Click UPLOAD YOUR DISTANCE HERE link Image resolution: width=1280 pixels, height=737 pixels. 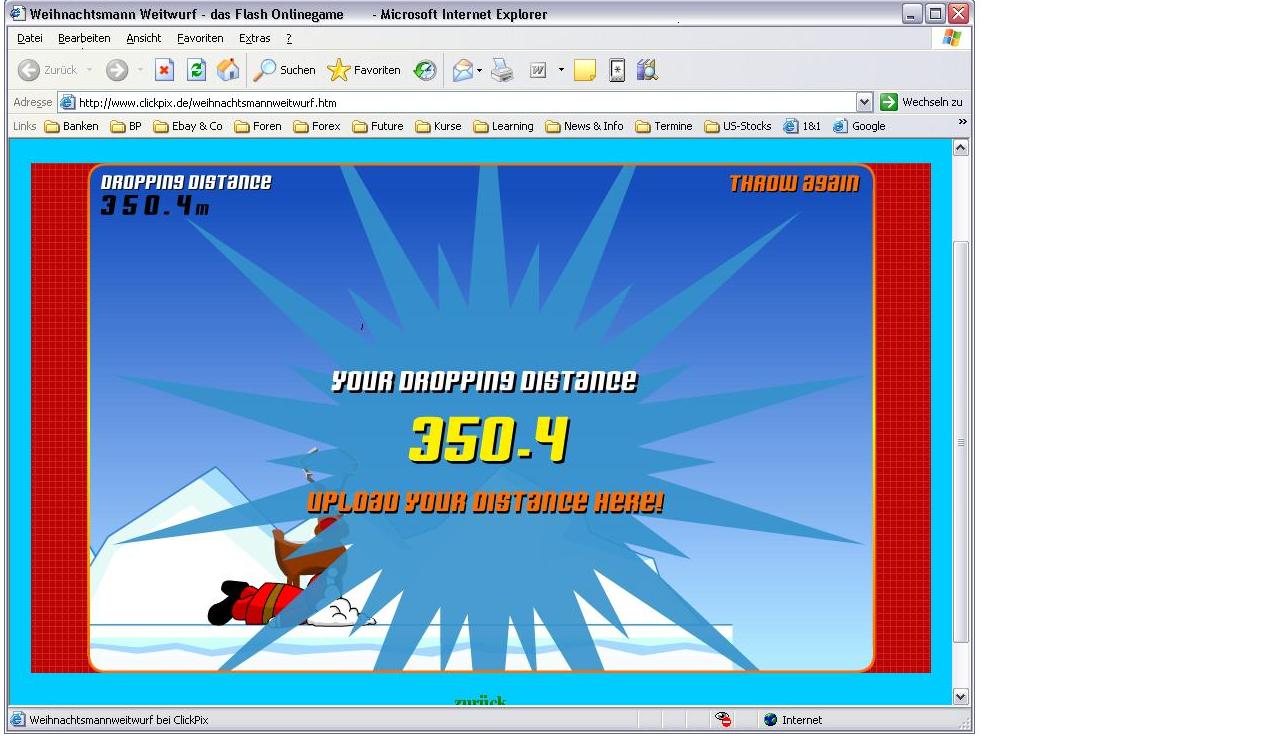[484, 502]
